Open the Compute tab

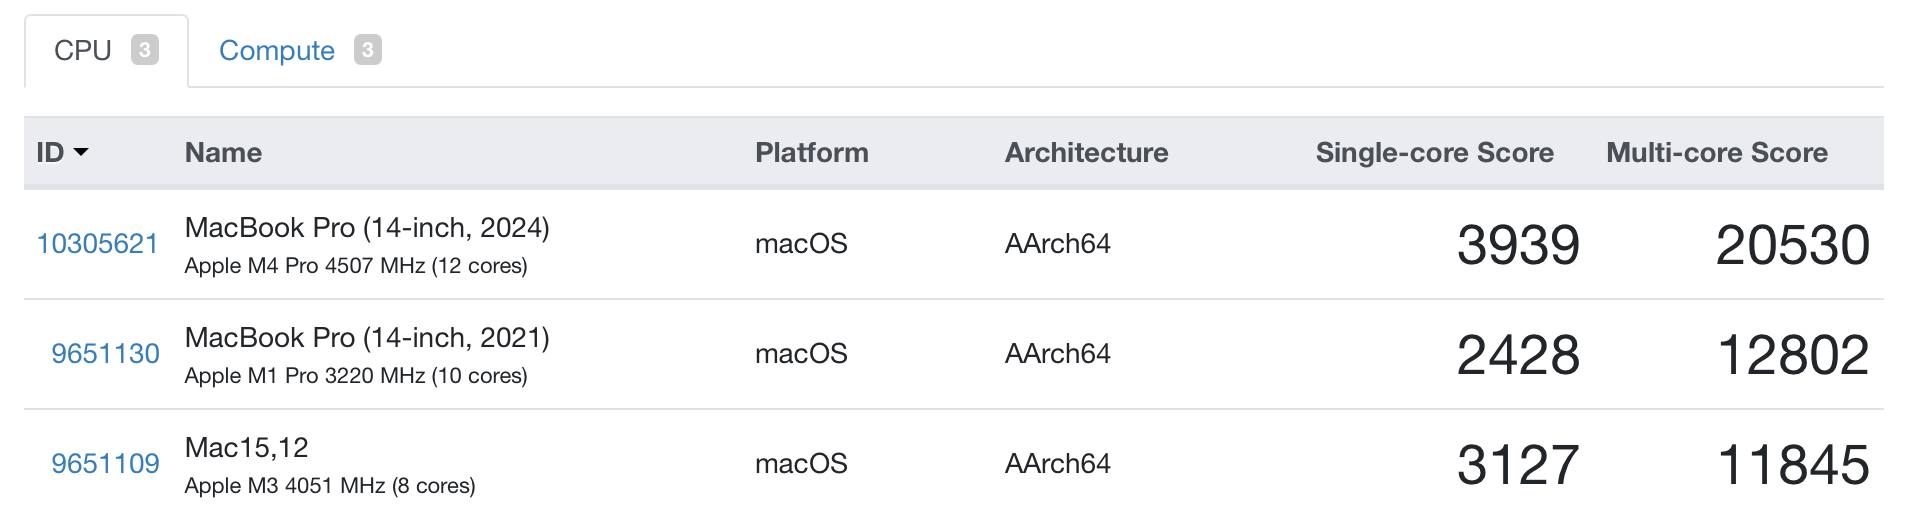tap(277, 51)
